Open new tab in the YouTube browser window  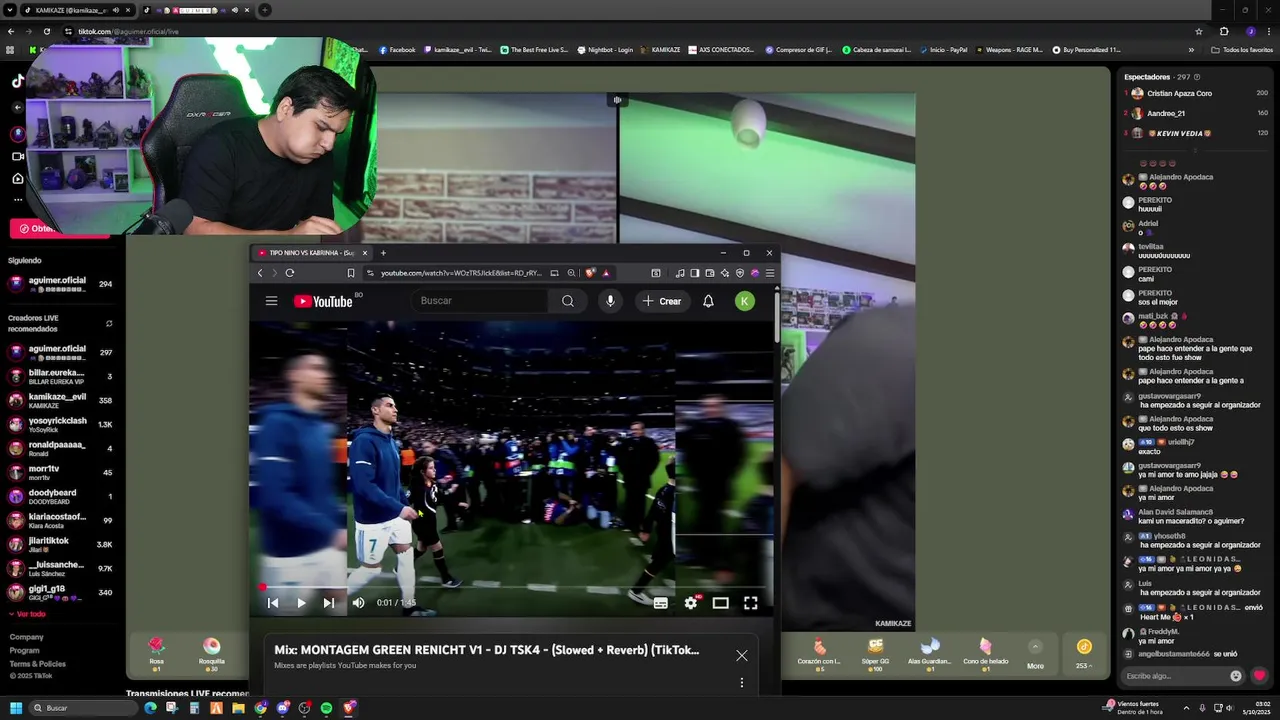[x=383, y=253]
